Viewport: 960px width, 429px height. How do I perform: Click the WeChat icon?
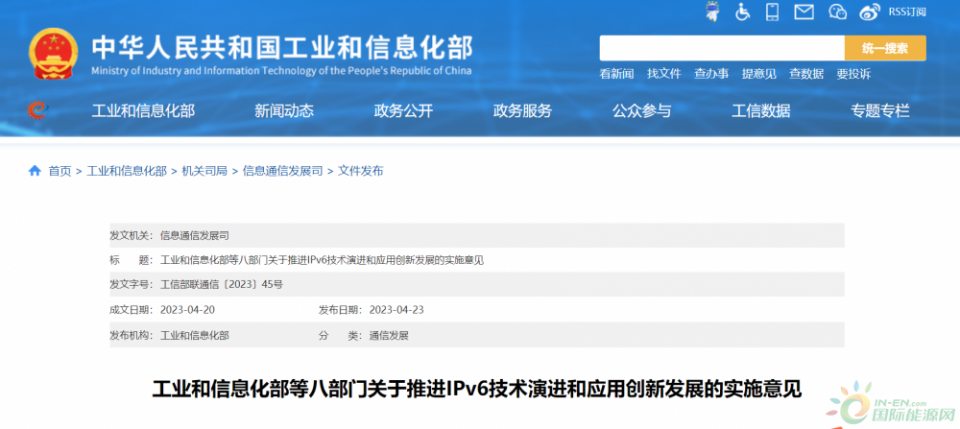pos(838,12)
